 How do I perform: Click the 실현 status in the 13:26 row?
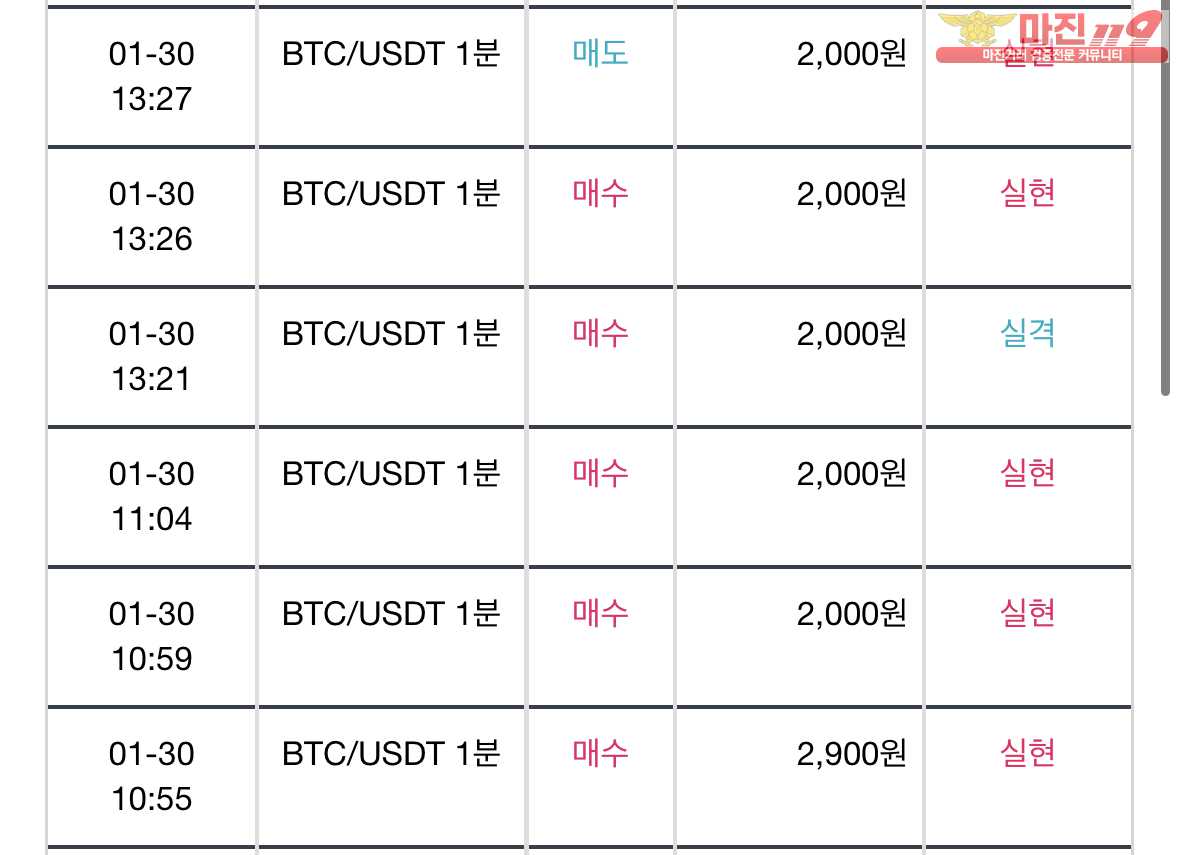click(1027, 193)
